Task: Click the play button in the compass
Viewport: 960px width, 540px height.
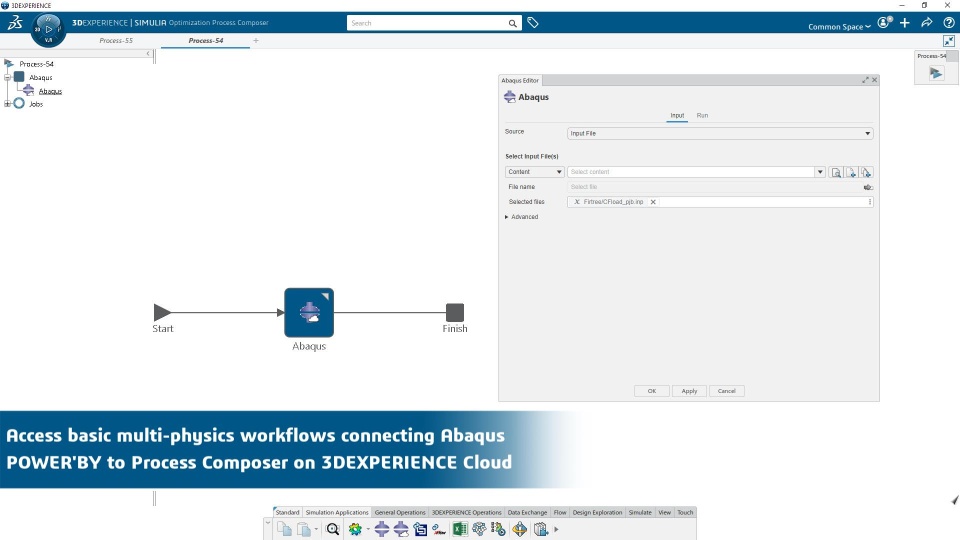Action: [48, 29]
